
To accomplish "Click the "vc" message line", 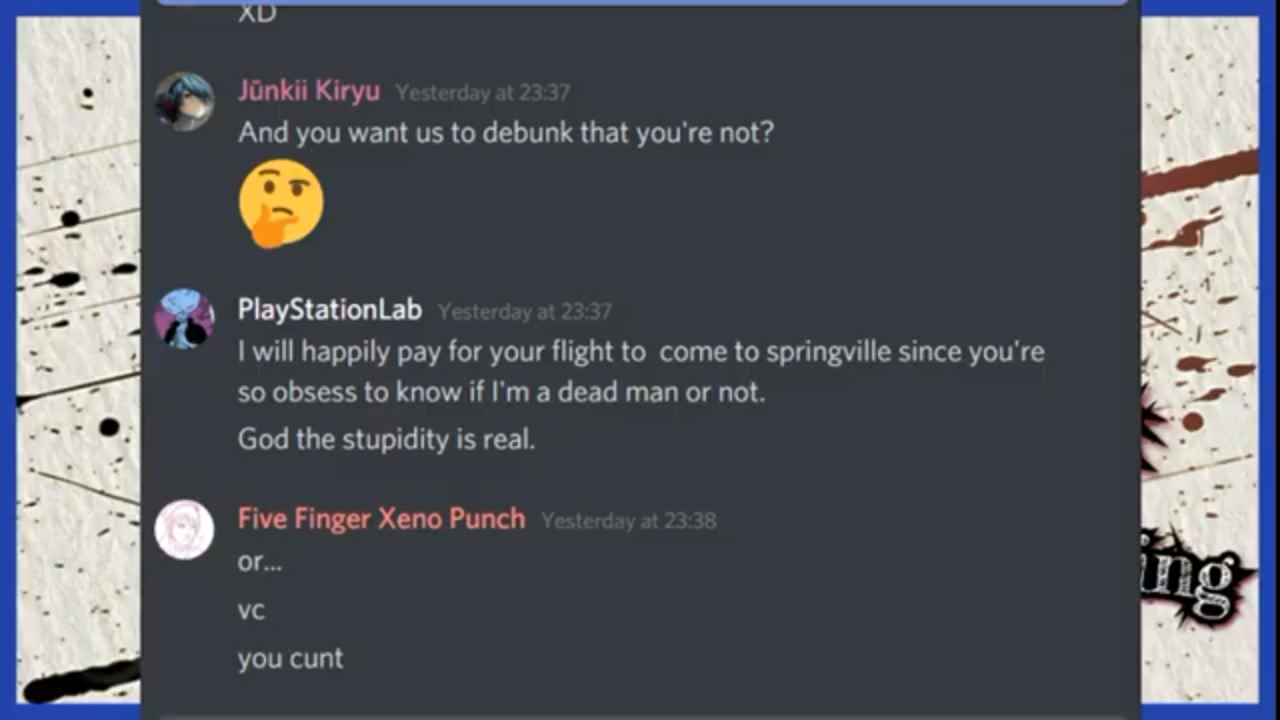I will (251, 610).
